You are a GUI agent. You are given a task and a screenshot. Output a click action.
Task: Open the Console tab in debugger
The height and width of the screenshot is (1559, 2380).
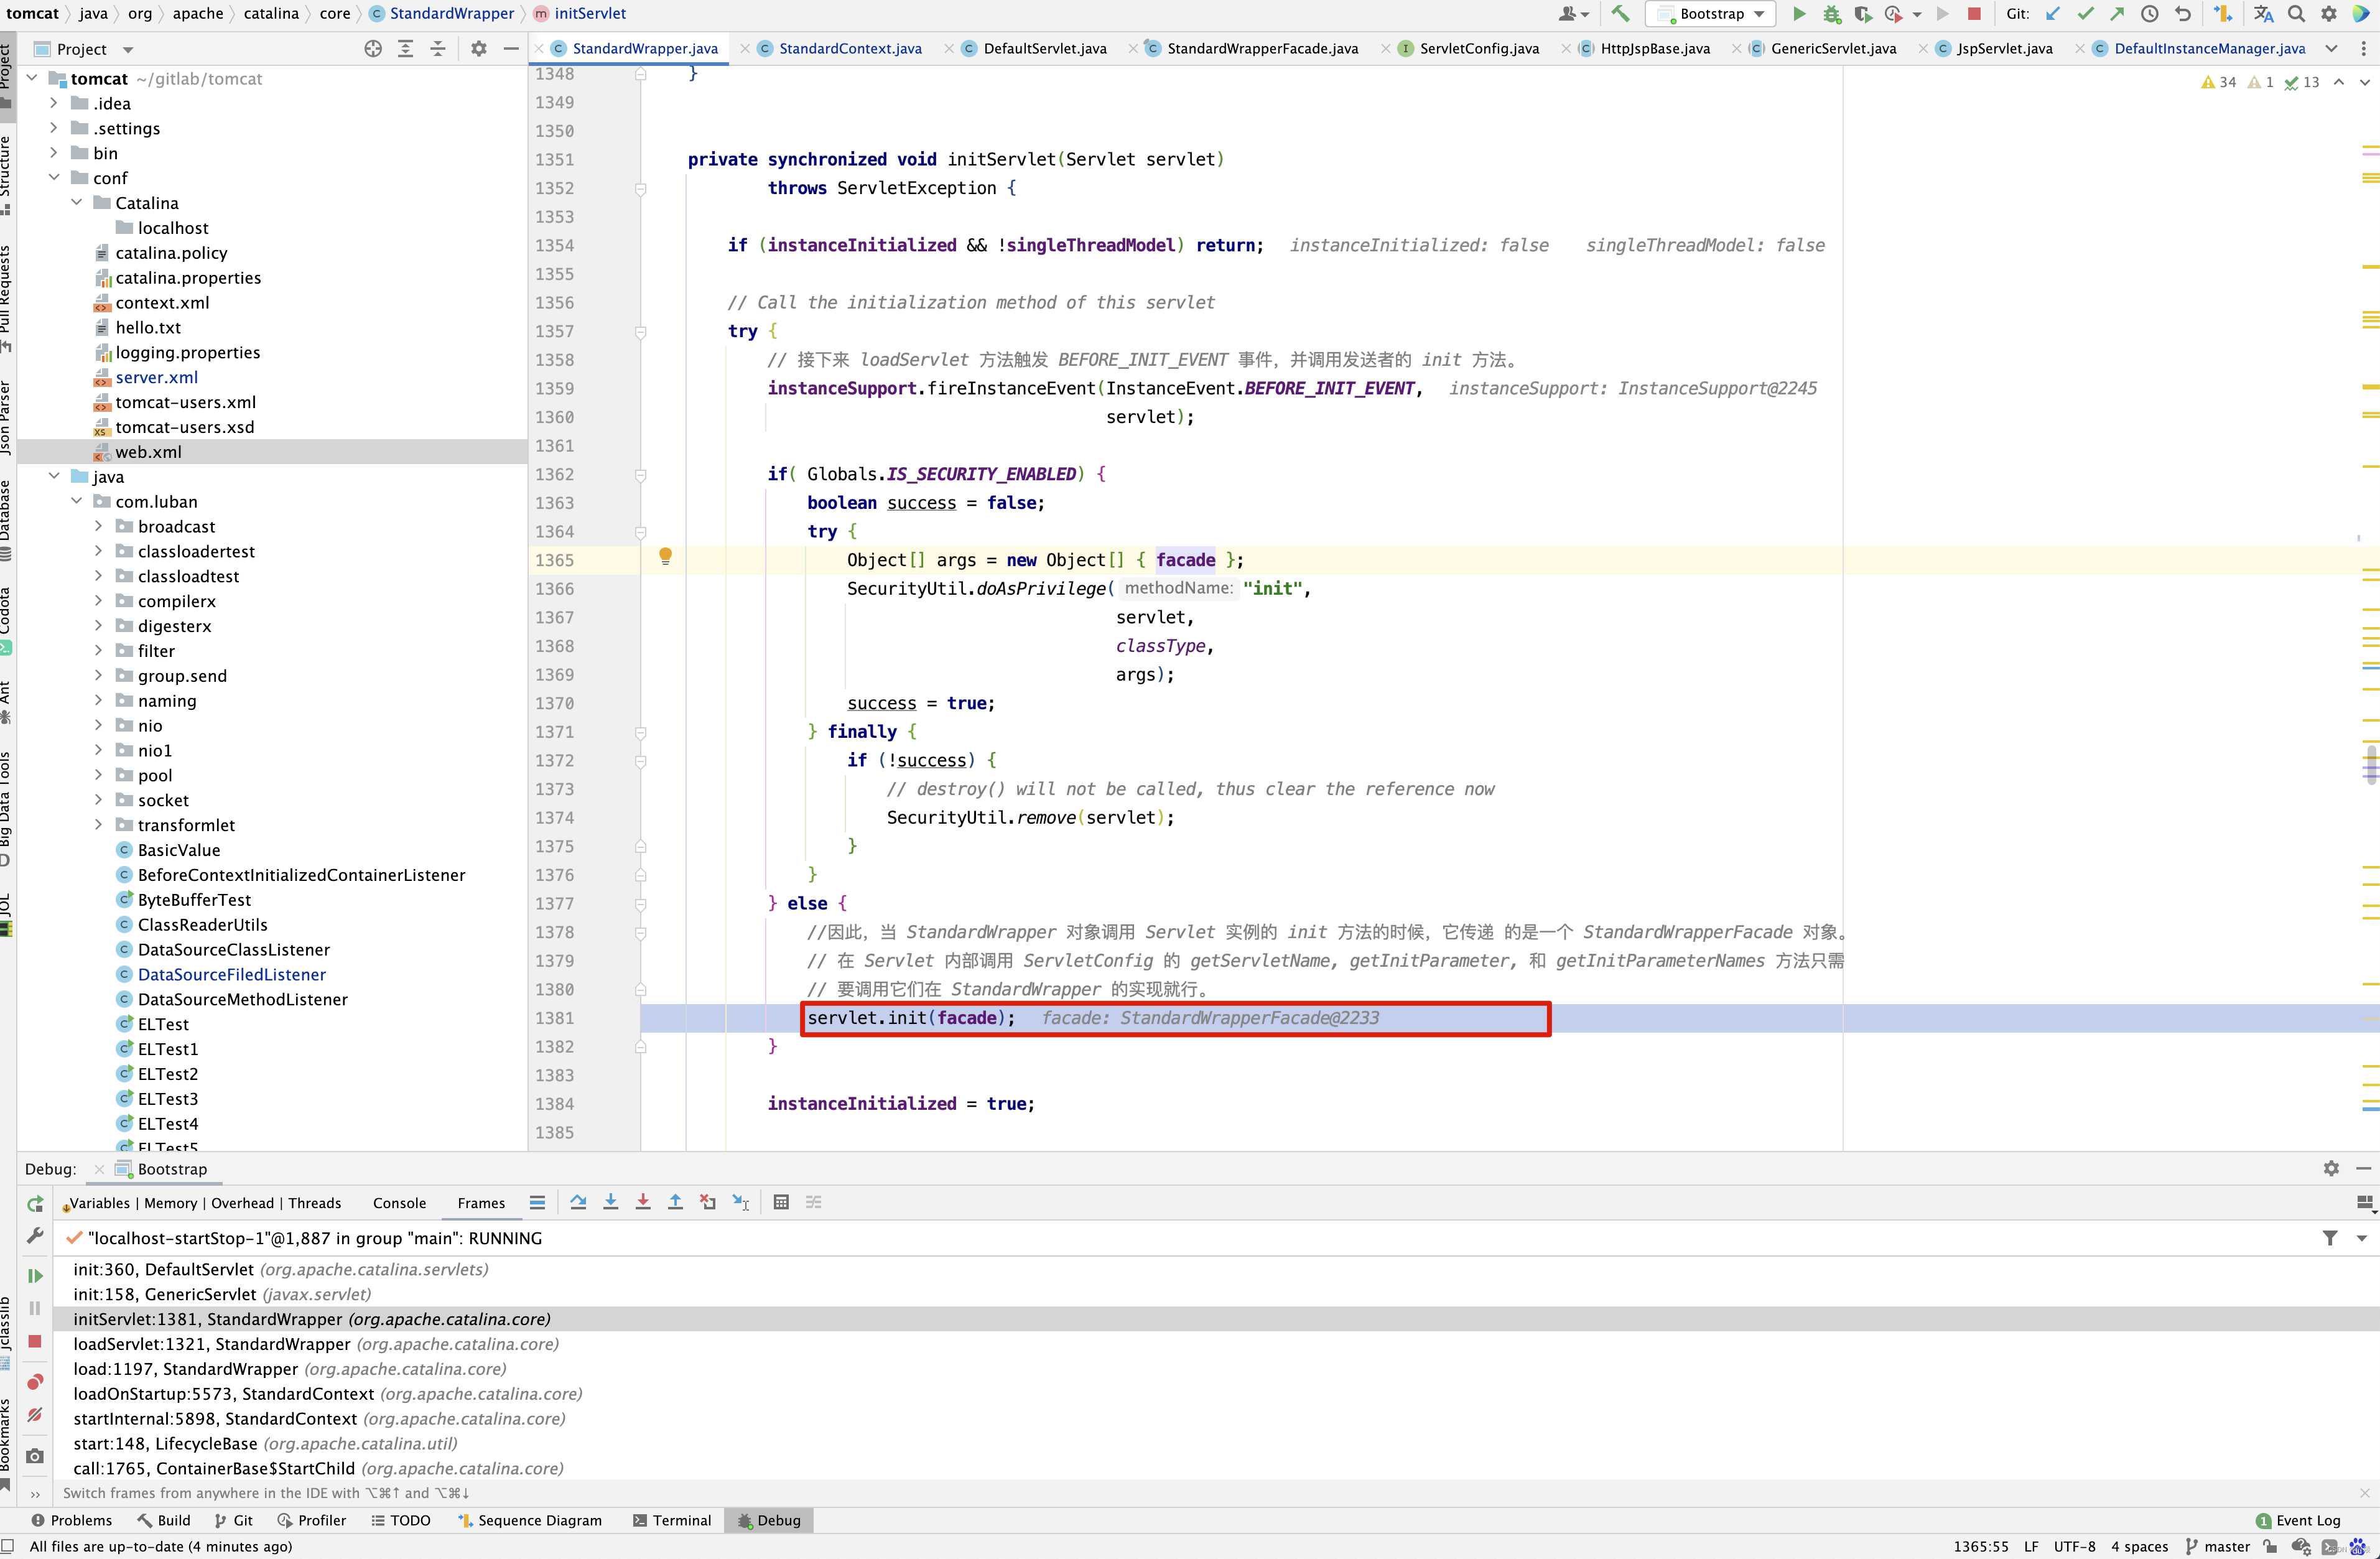[x=399, y=1203]
